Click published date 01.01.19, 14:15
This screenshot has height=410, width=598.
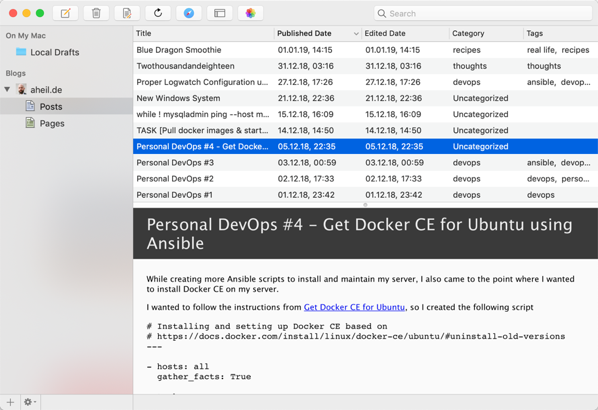pos(305,50)
